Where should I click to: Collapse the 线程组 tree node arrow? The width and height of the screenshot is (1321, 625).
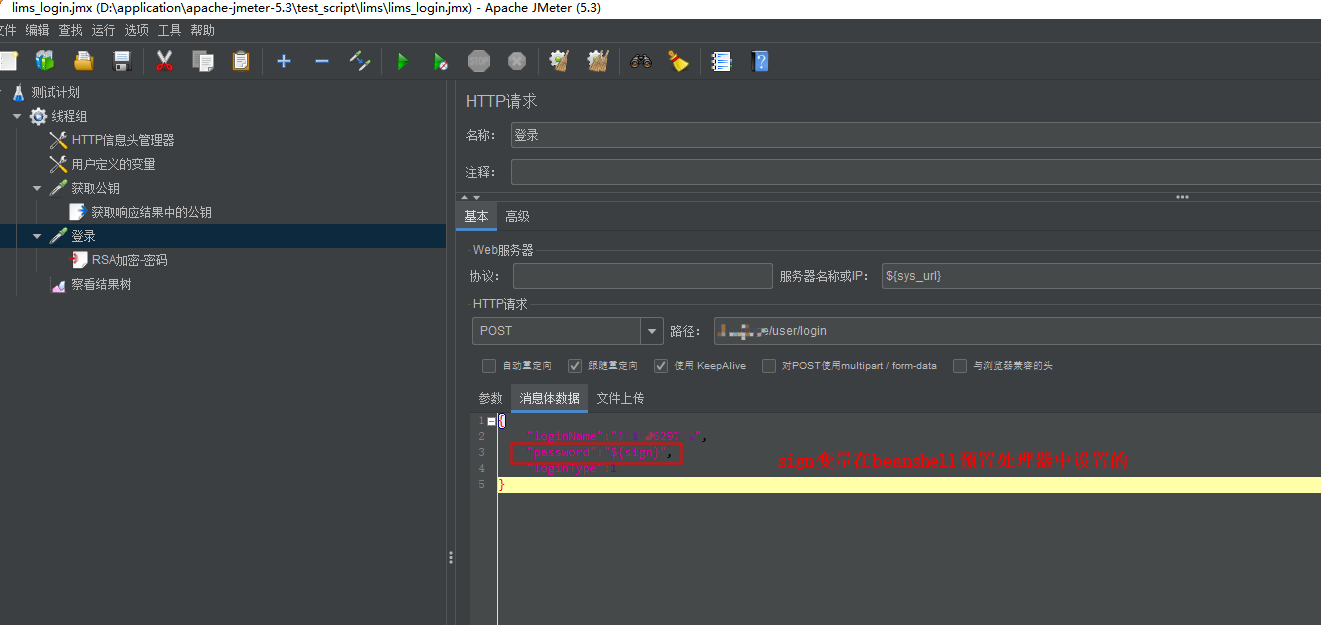click(x=17, y=116)
